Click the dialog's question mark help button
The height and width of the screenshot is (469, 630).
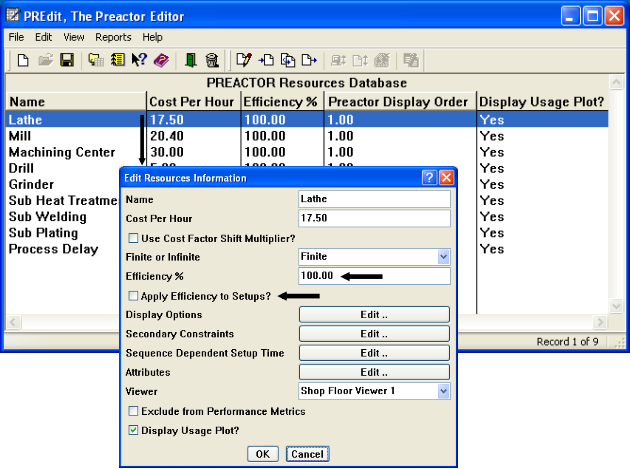(429, 177)
